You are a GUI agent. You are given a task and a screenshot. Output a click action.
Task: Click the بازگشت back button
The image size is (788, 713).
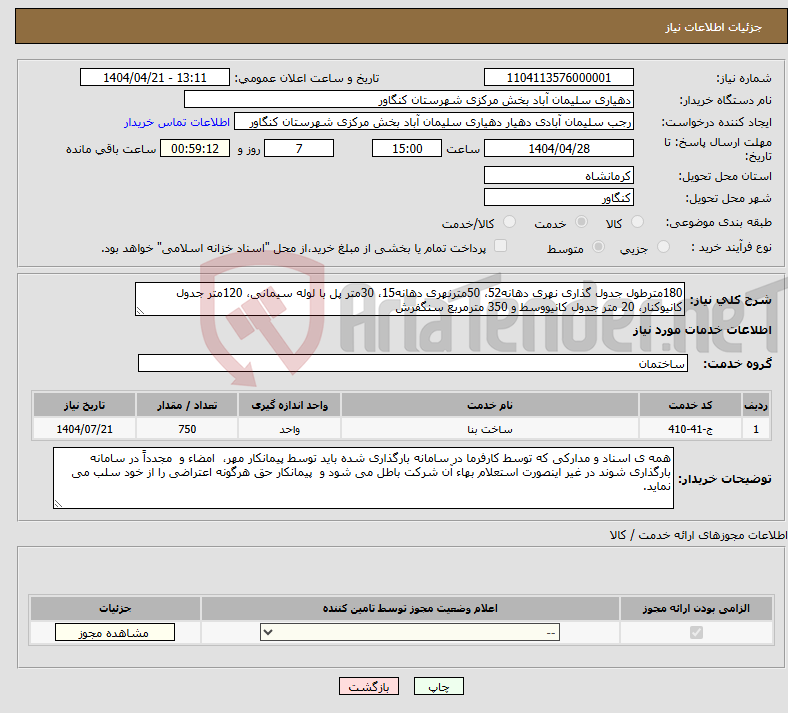(x=369, y=686)
